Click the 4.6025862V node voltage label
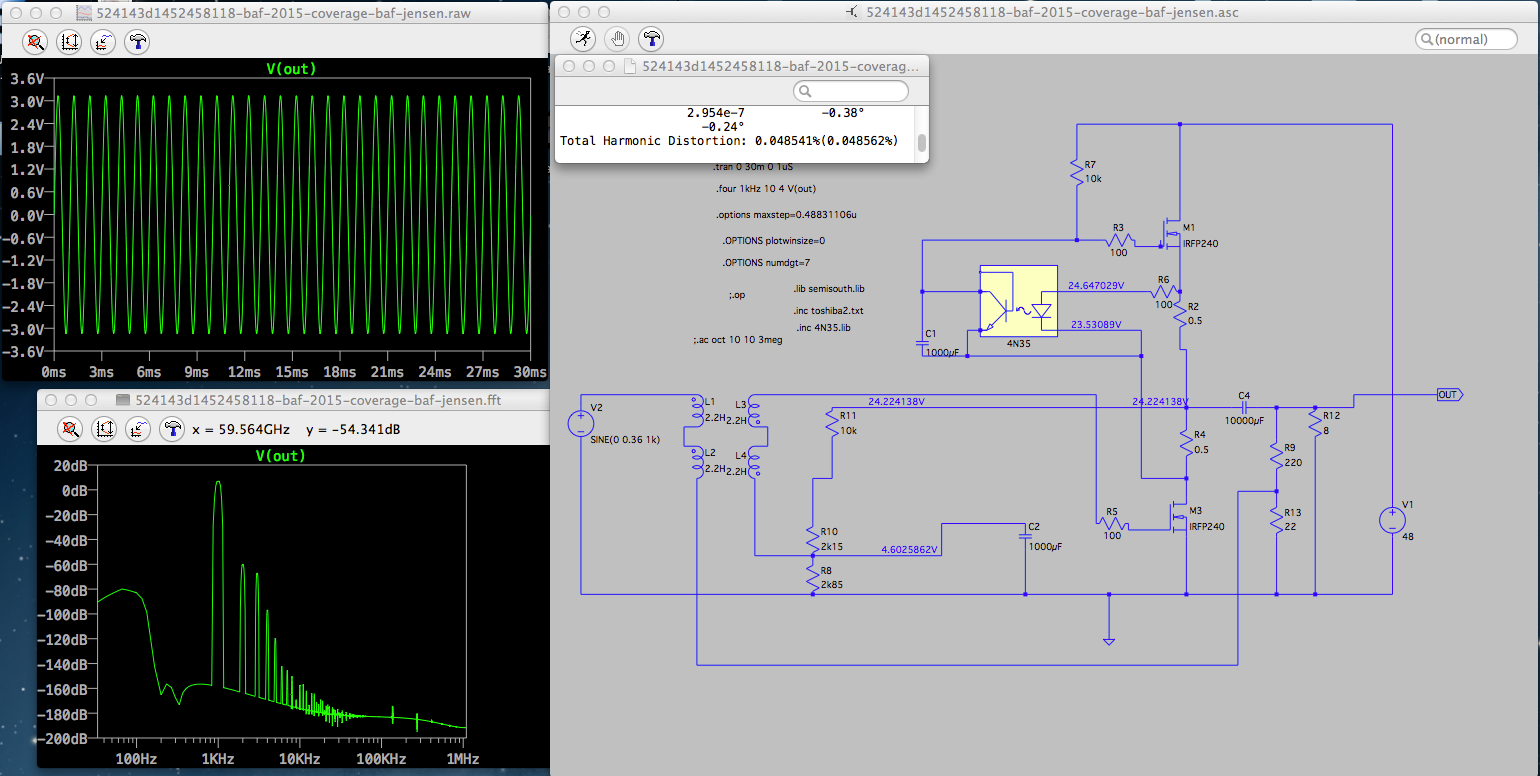The height and width of the screenshot is (776, 1540). 910,550
